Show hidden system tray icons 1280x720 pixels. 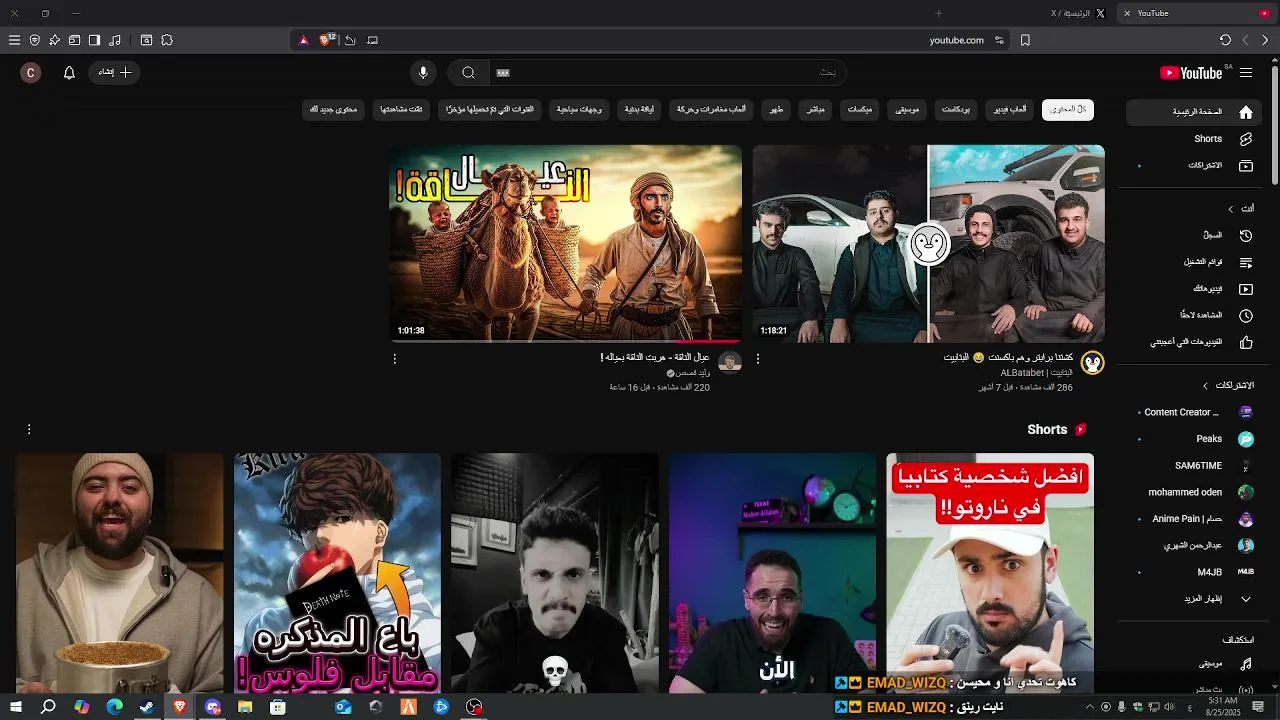point(1090,707)
